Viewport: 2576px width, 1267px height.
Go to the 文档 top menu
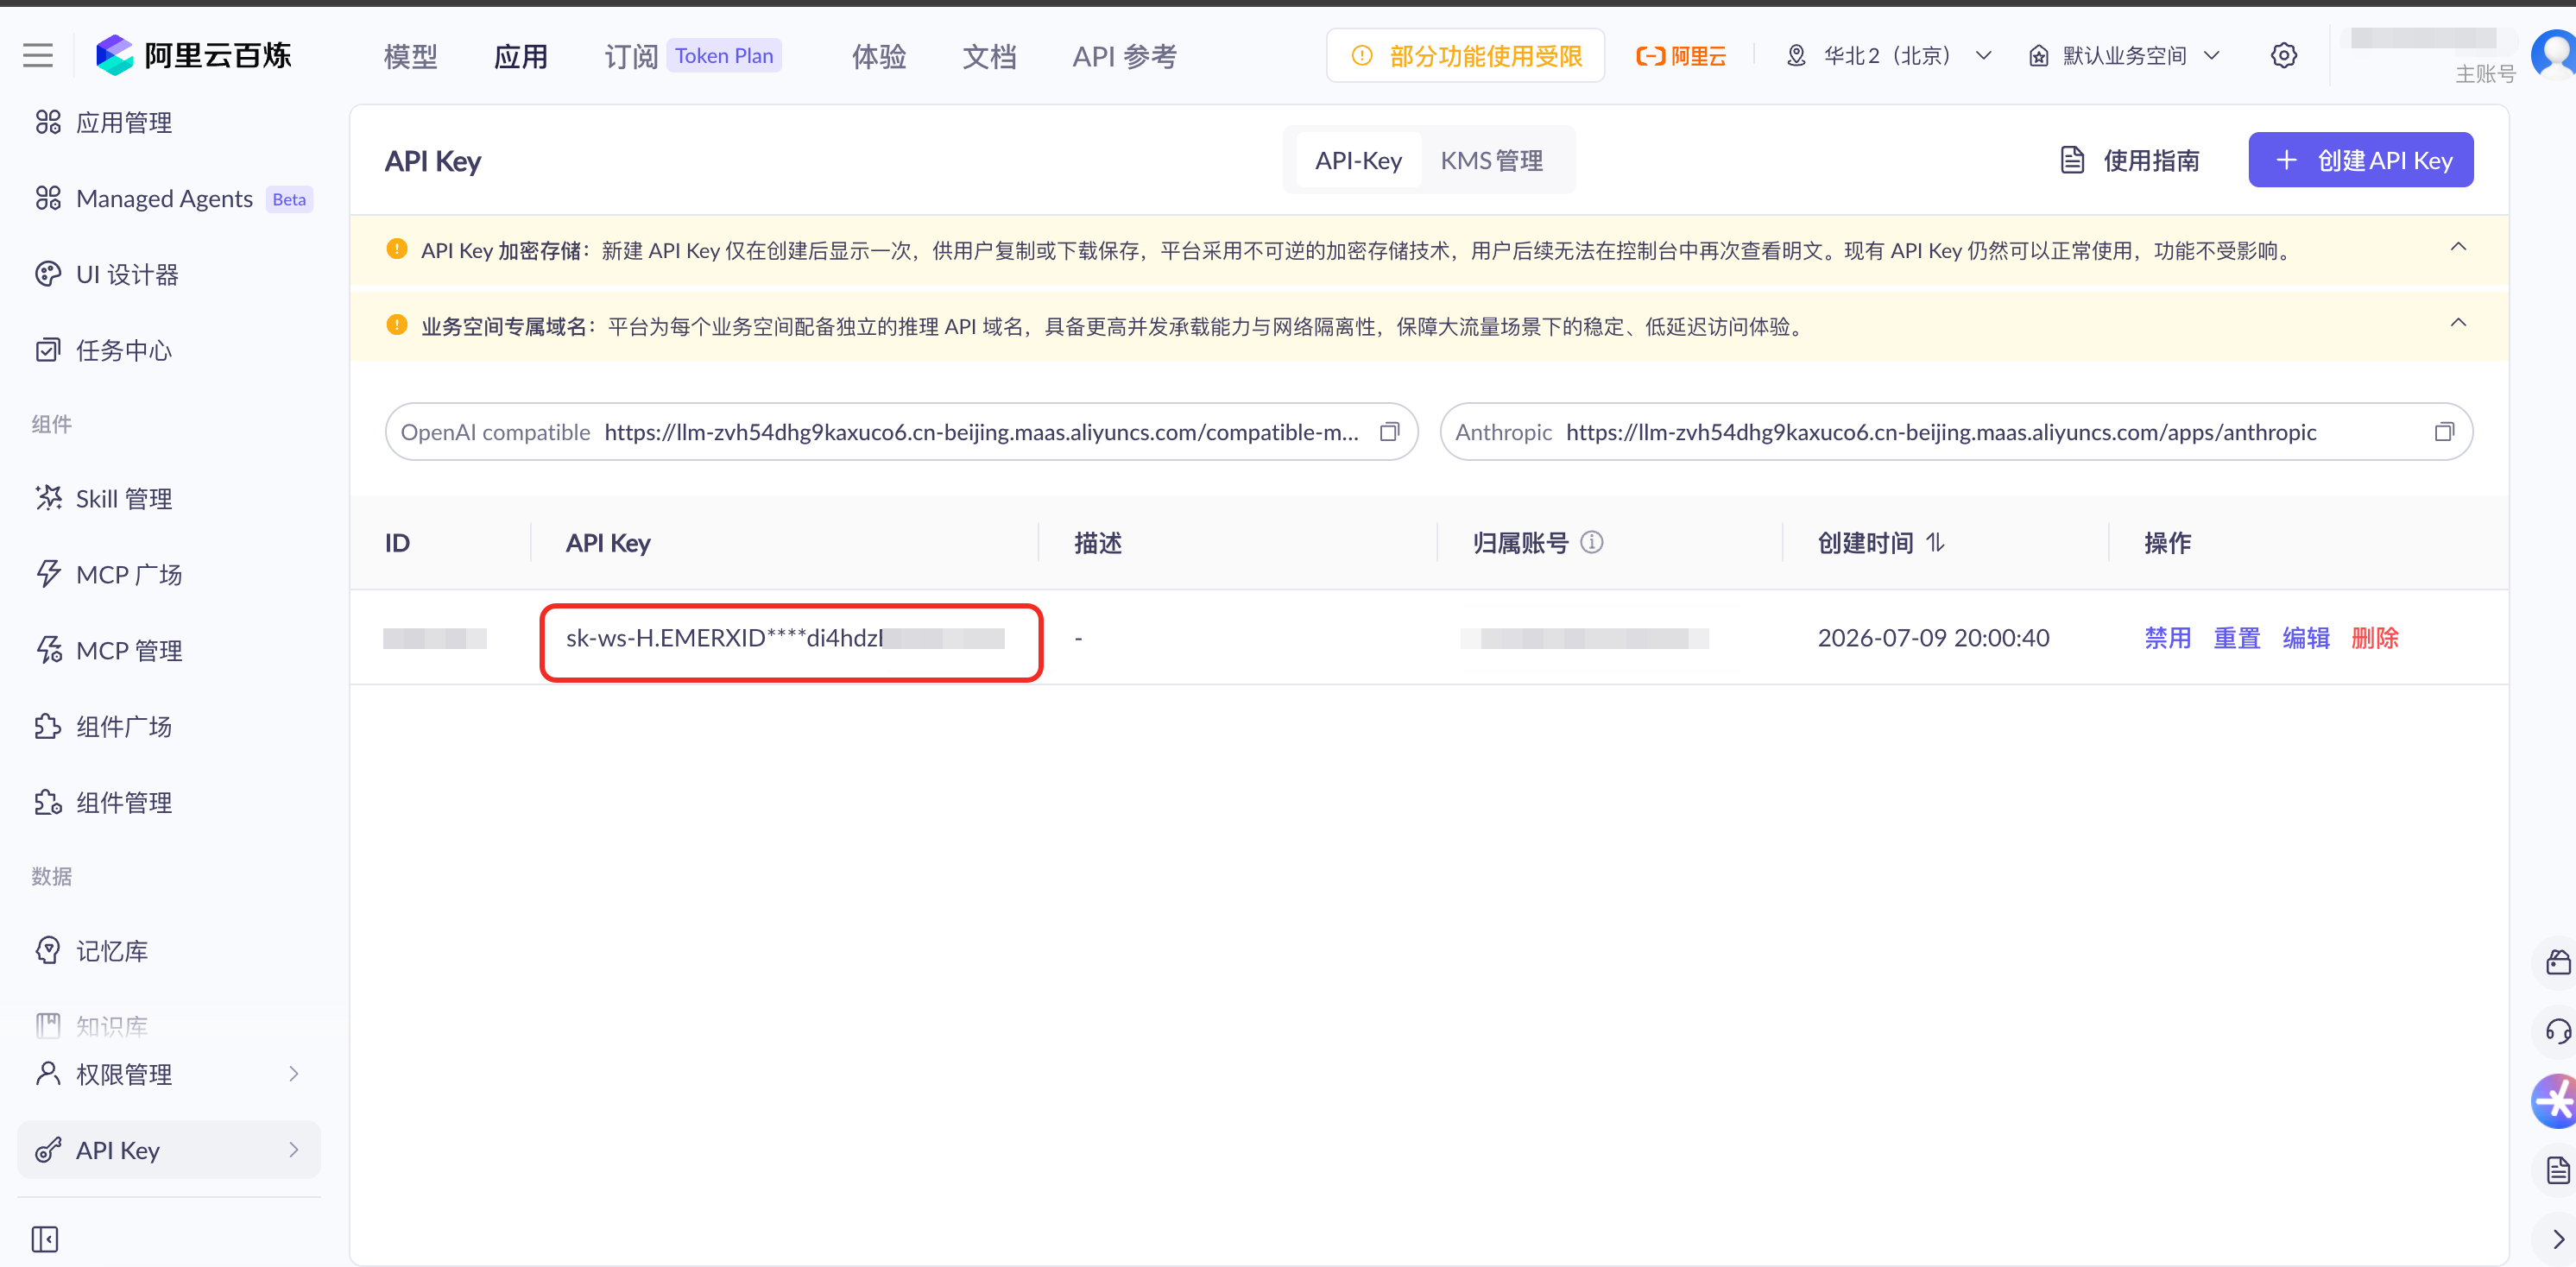tap(989, 56)
